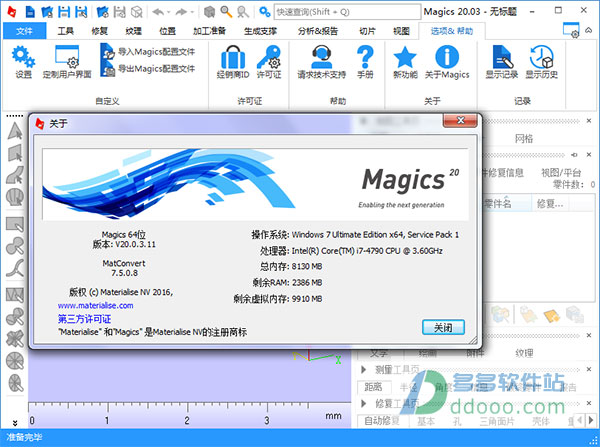Open the 手册 manual question icon
Viewport: 600px width, 447px height.
click(x=365, y=62)
